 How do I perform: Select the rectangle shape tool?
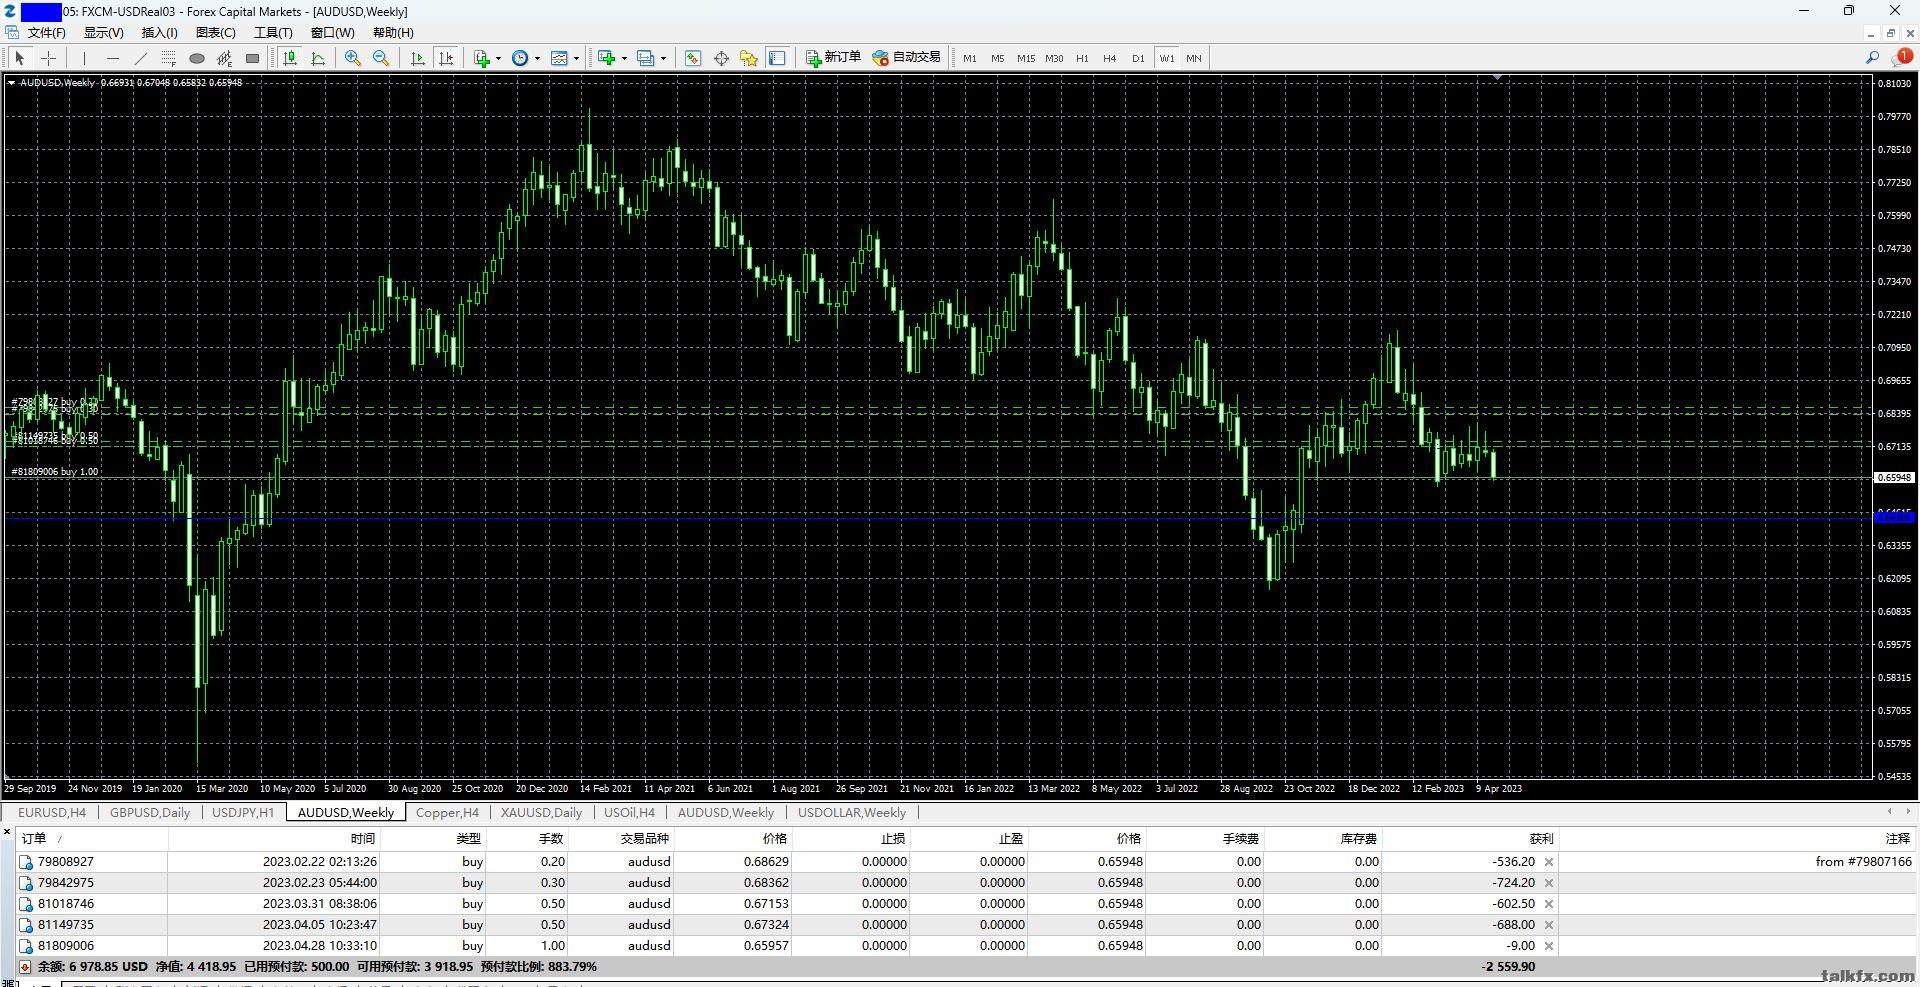pyautogui.click(x=253, y=58)
